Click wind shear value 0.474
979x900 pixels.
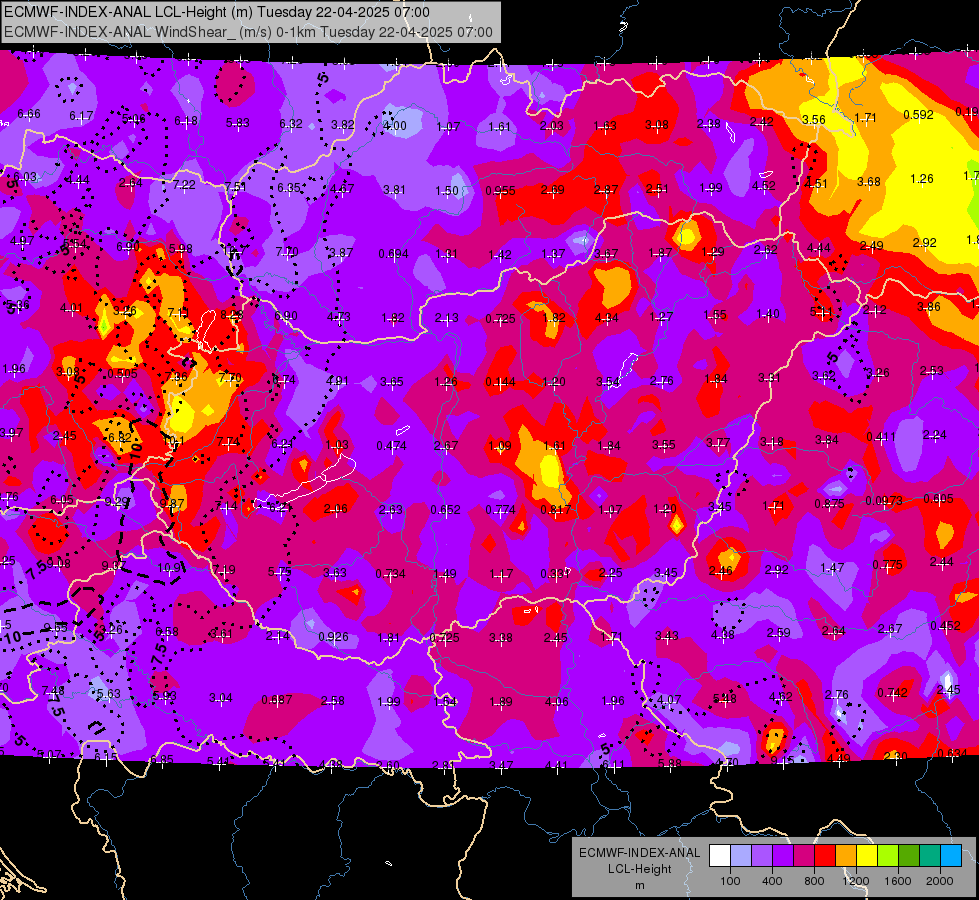391,445
